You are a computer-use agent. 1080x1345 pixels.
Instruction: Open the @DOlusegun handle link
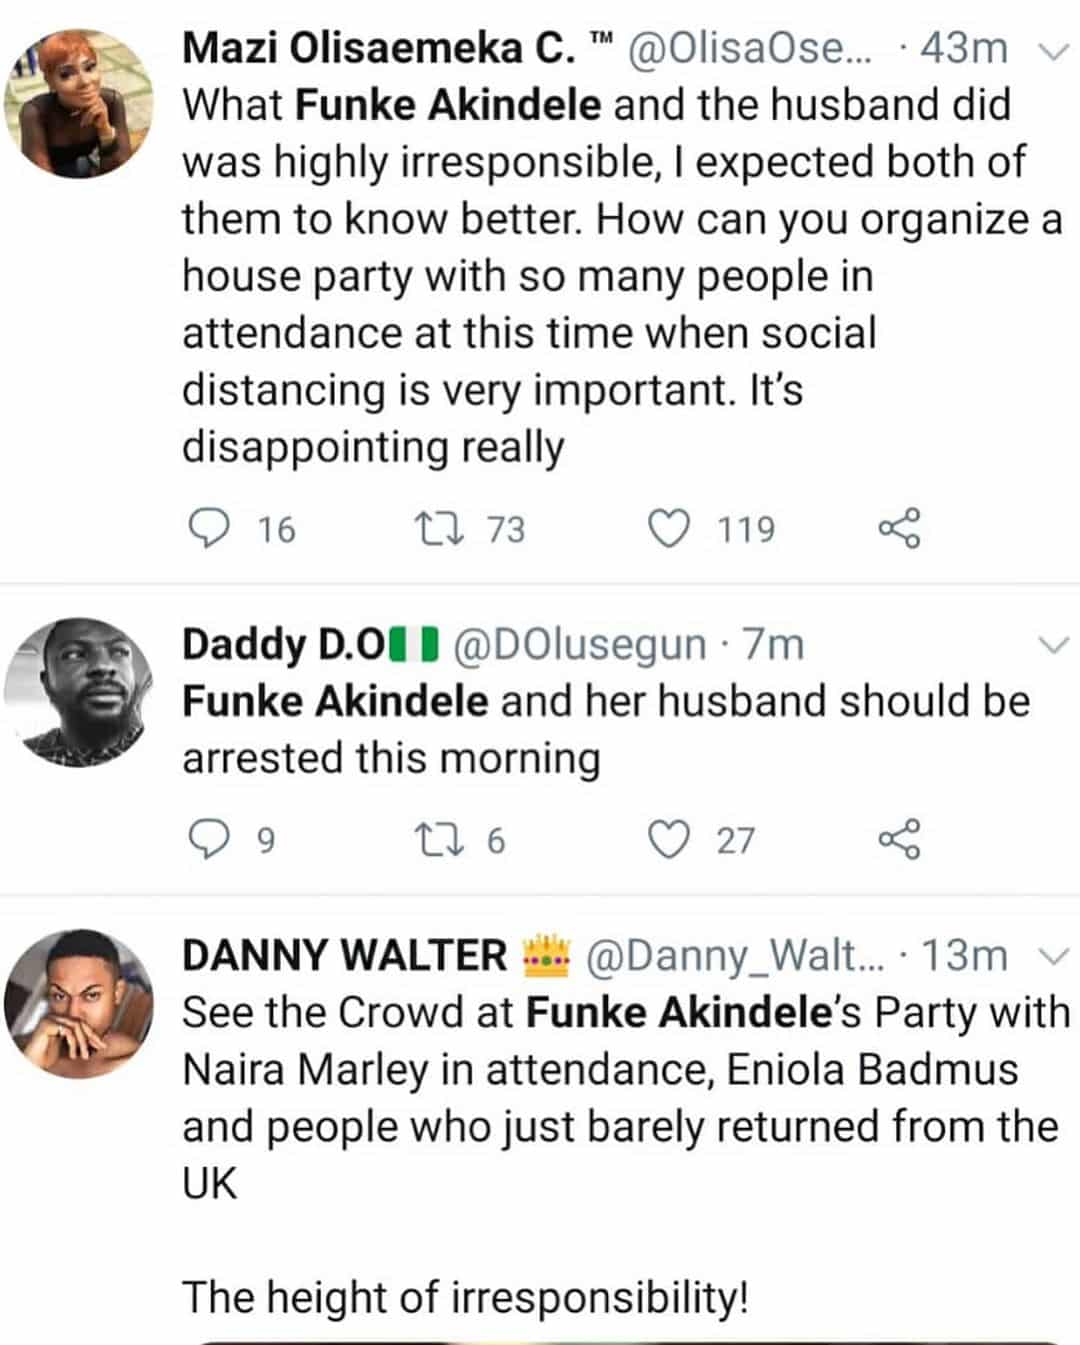pyautogui.click(x=580, y=645)
